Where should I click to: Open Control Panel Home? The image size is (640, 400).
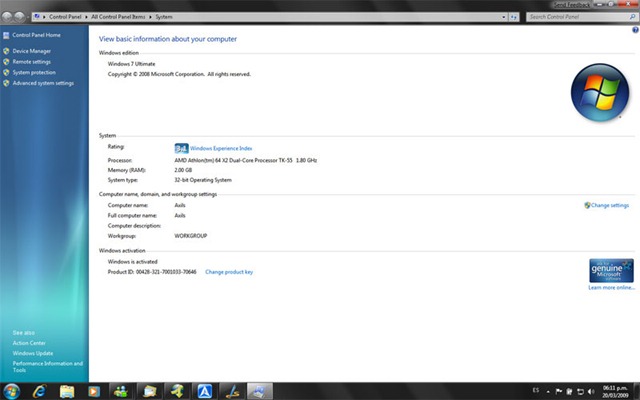click(36, 35)
